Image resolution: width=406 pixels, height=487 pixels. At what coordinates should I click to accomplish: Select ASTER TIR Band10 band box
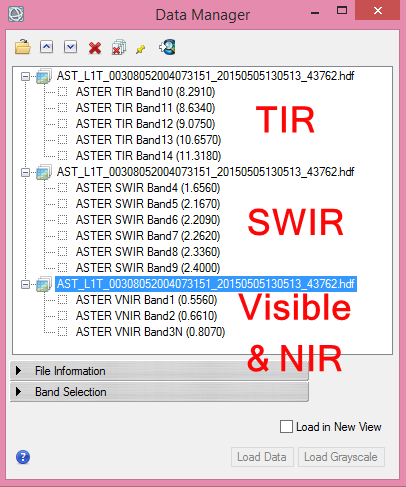62,92
